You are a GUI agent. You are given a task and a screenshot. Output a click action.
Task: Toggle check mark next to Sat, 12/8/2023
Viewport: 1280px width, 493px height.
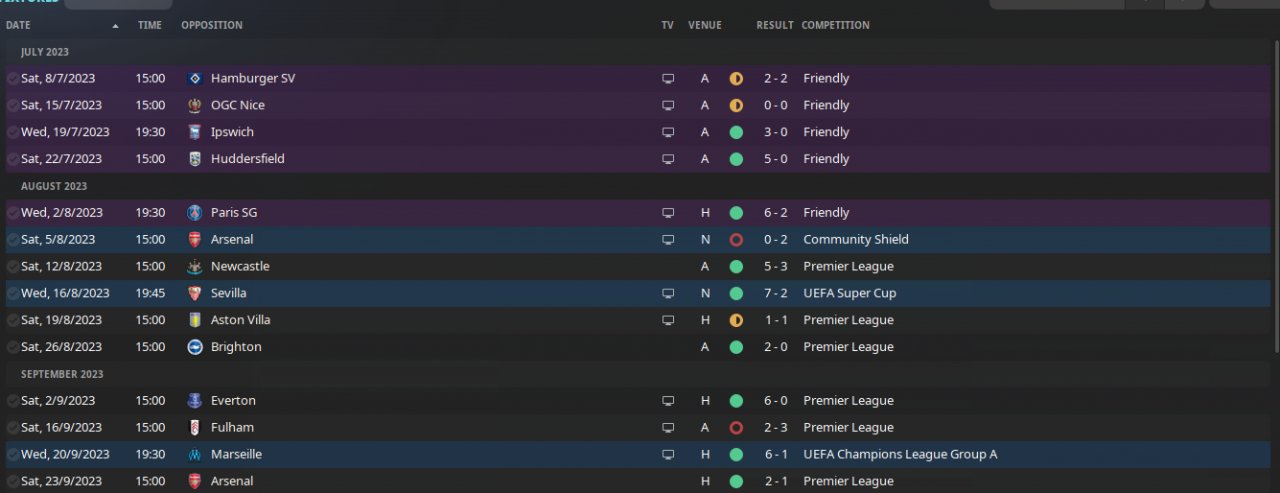[x=13, y=267]
